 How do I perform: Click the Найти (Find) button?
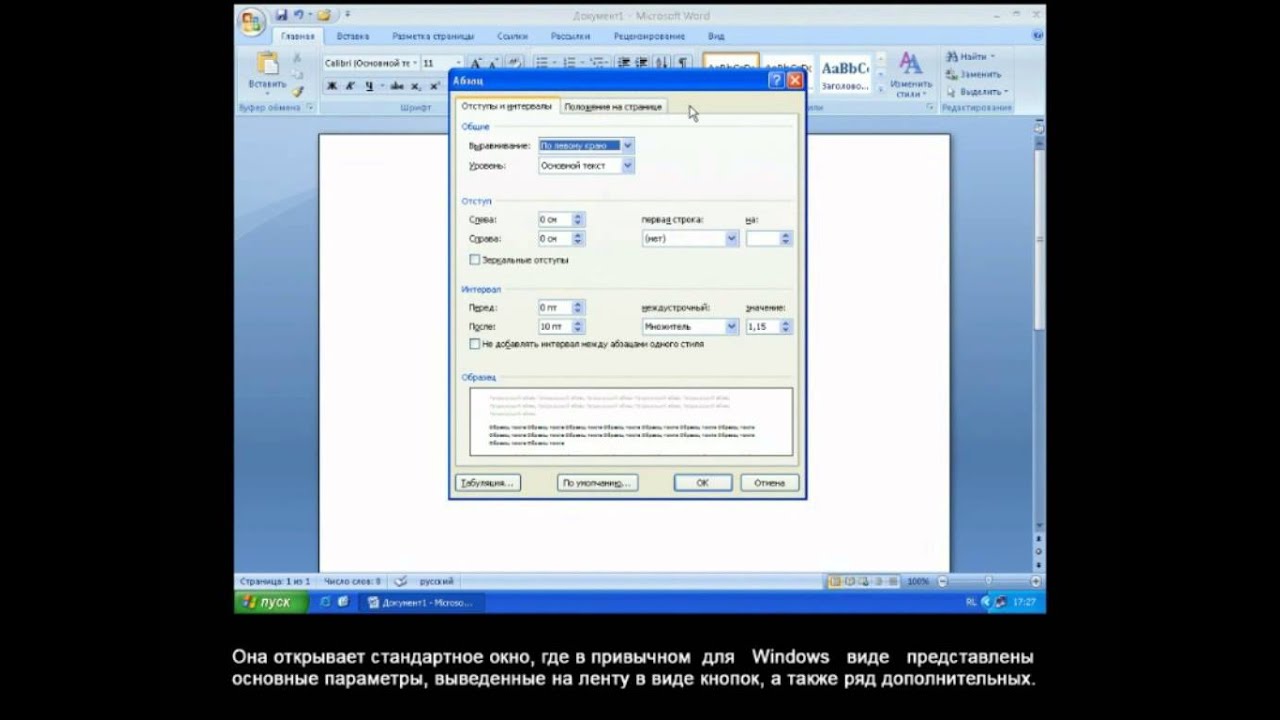pos(969,57)
